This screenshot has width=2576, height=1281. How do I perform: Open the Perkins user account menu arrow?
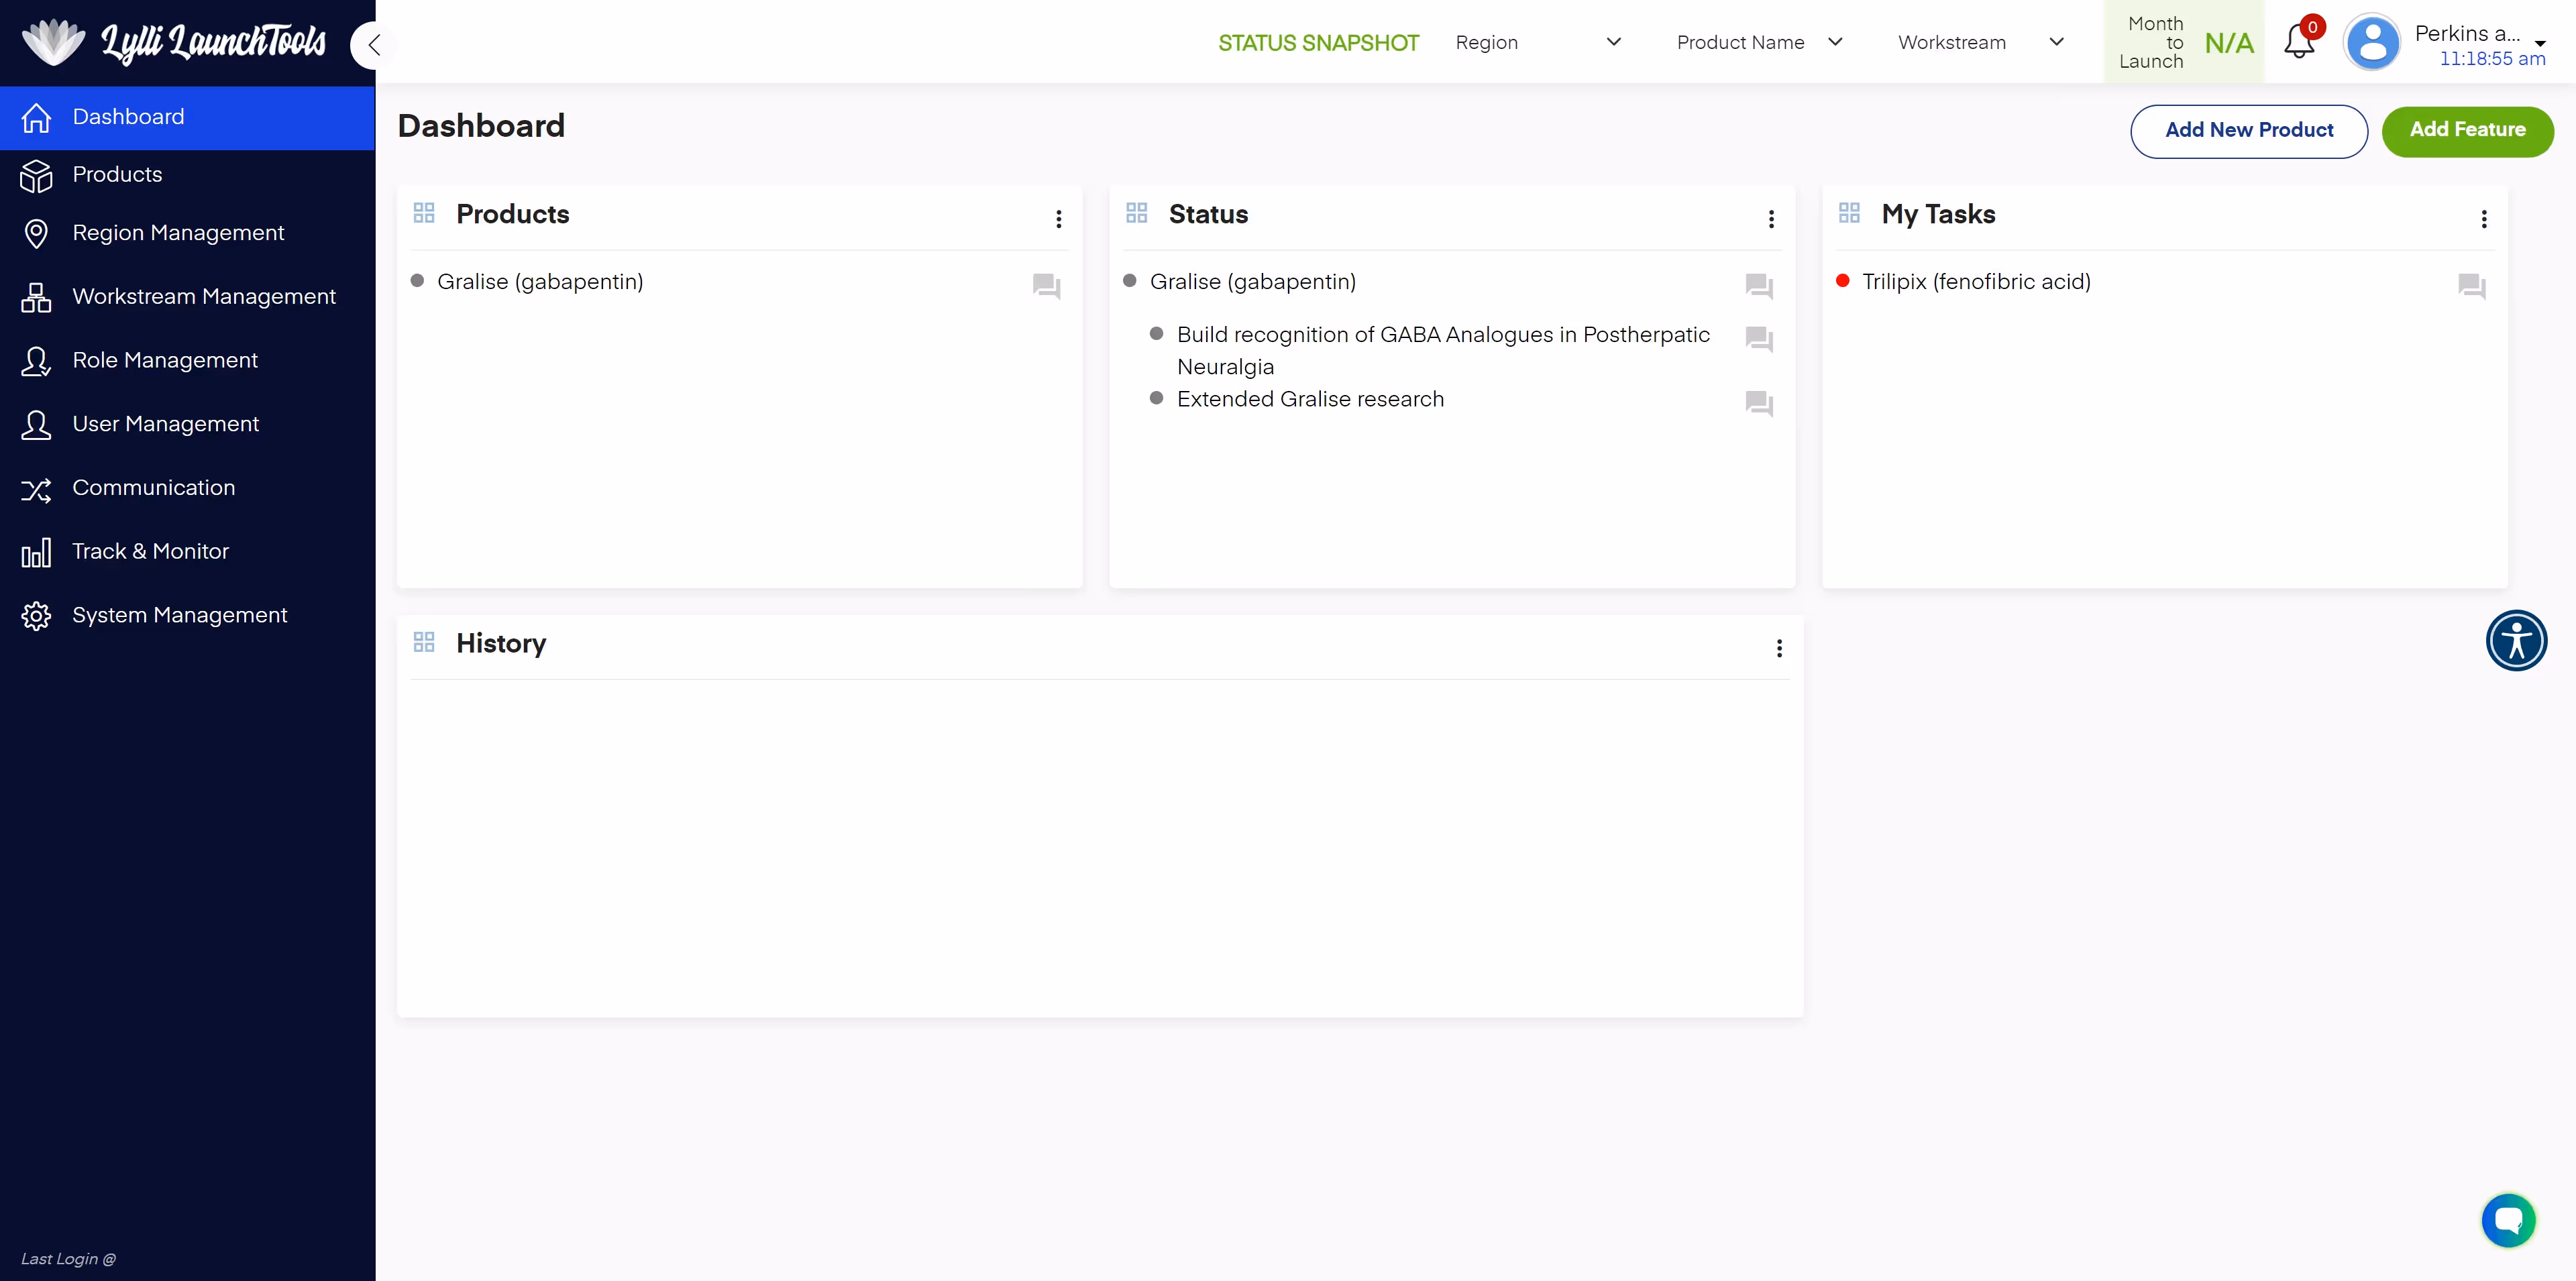[x=2539, y=43]
